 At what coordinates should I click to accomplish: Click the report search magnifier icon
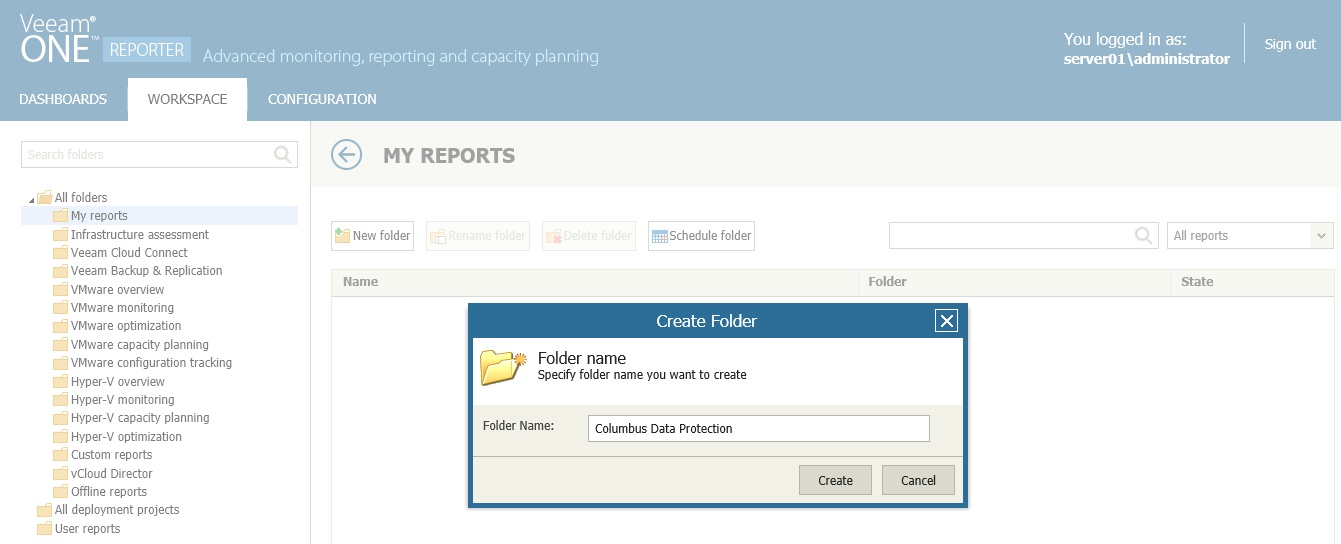pyautogui.click(x=1144, y=235)
